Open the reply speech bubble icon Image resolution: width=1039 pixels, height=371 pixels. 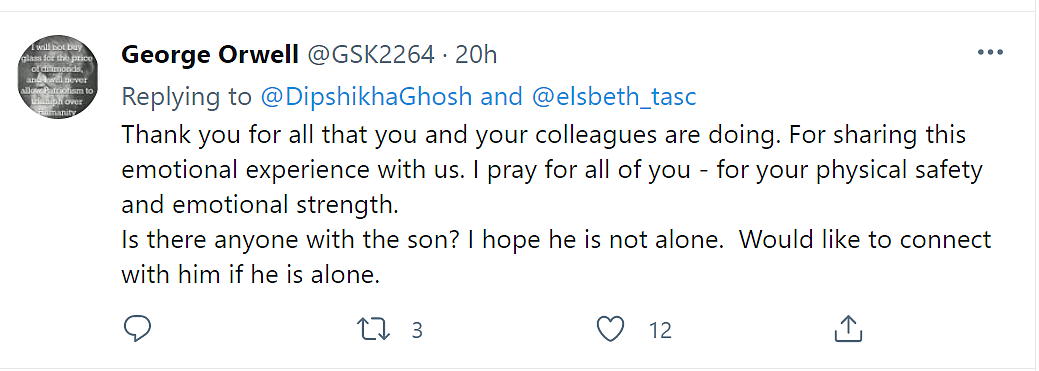(137, 329)
